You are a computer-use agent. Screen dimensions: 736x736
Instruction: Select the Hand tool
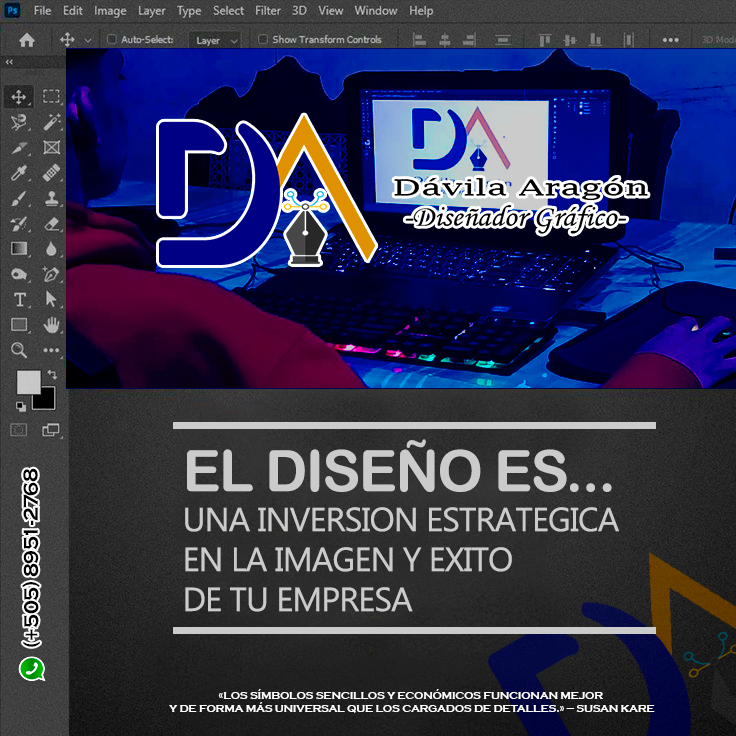point(52,325)
